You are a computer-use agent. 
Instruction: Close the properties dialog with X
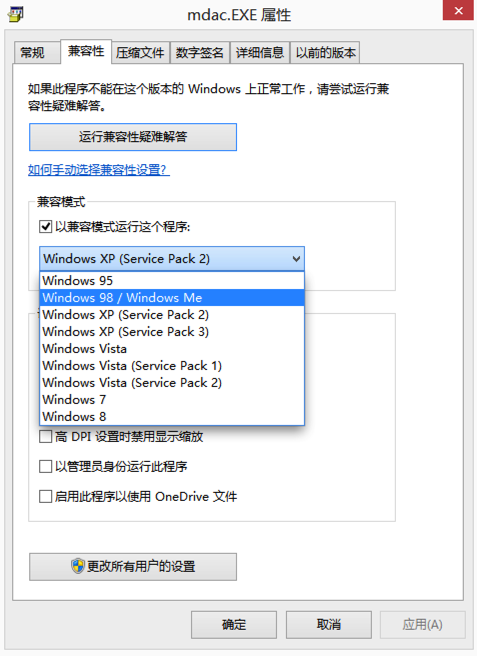458,10
